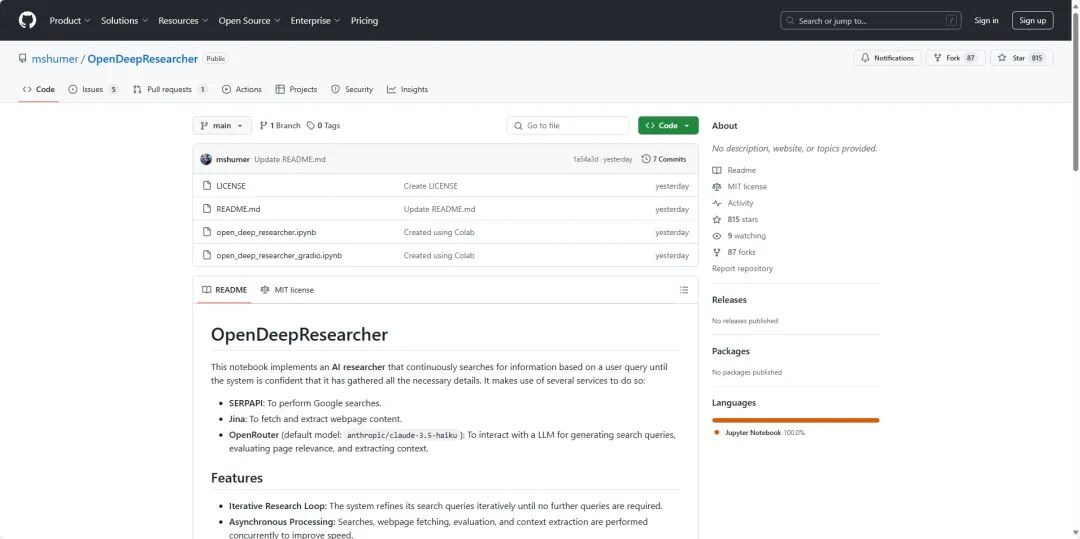Viewport: 1080px width, 539px height.
Task: Click the Sign up button
Action: 1032,21
